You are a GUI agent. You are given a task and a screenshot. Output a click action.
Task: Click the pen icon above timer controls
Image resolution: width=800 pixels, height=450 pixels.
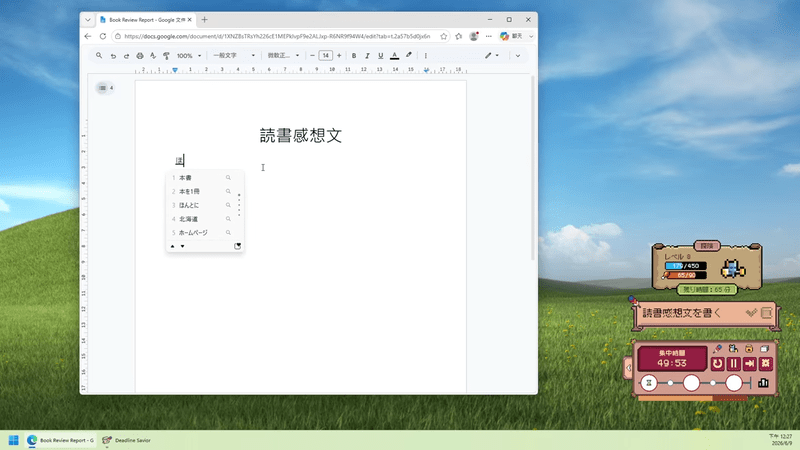pos(717,348)
